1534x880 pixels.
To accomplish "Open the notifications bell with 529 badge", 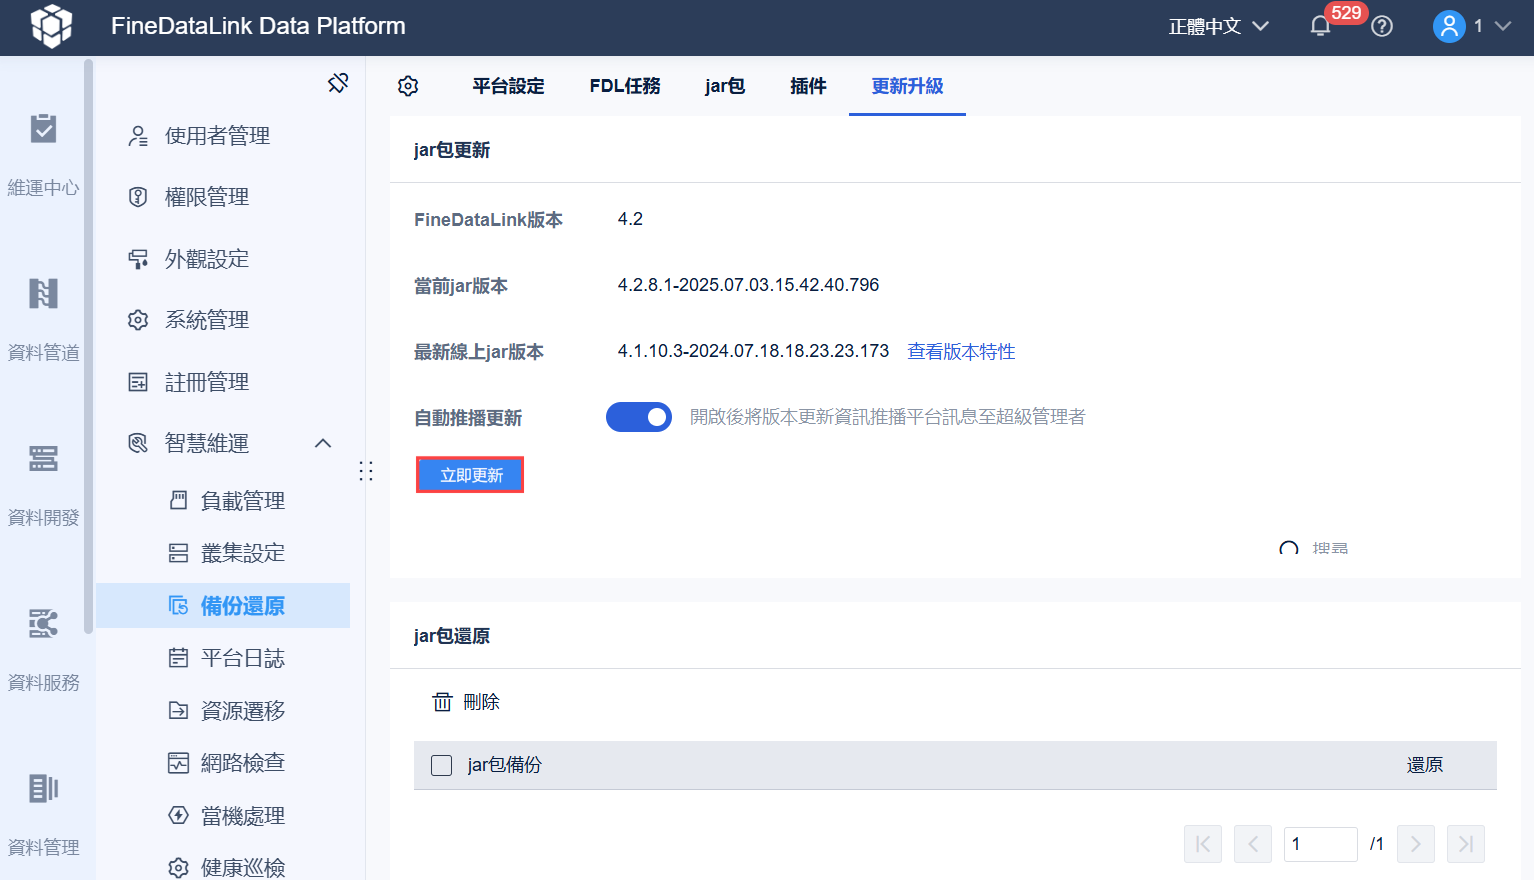I will pyautogui.click(x=1320, y=26).
